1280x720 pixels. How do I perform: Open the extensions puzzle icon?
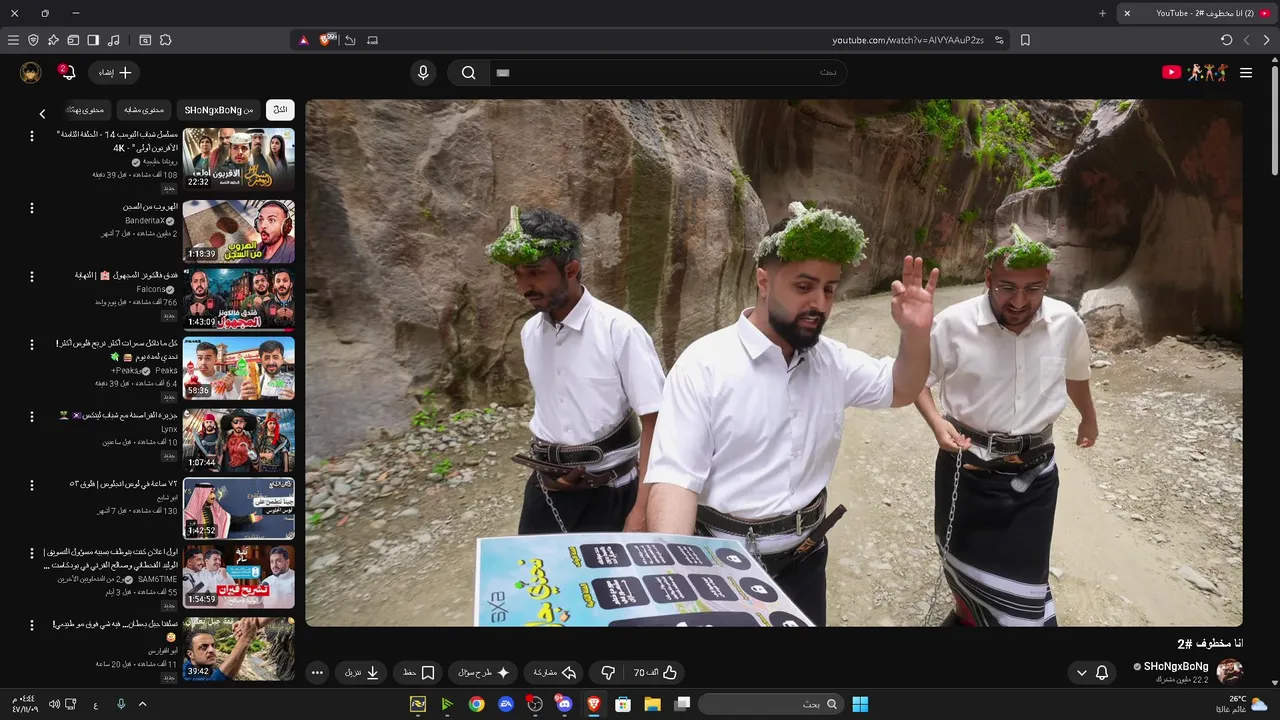[x=166, y=40]
